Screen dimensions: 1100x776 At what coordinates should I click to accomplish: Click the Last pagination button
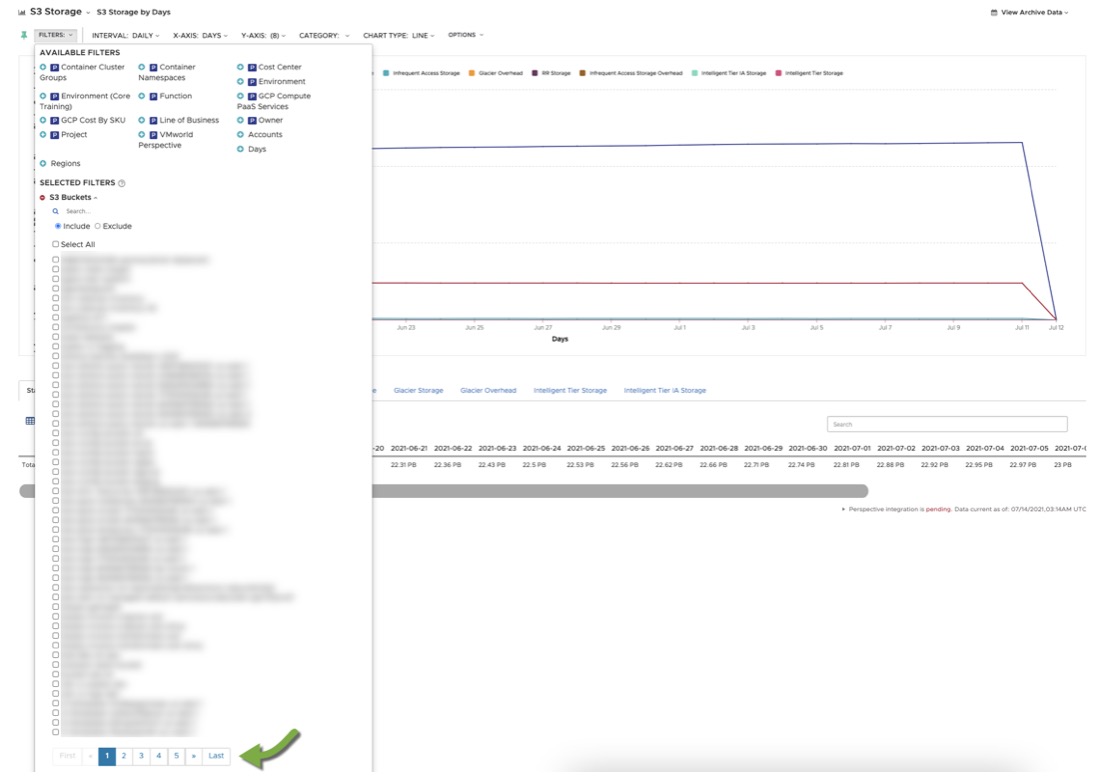216,756
